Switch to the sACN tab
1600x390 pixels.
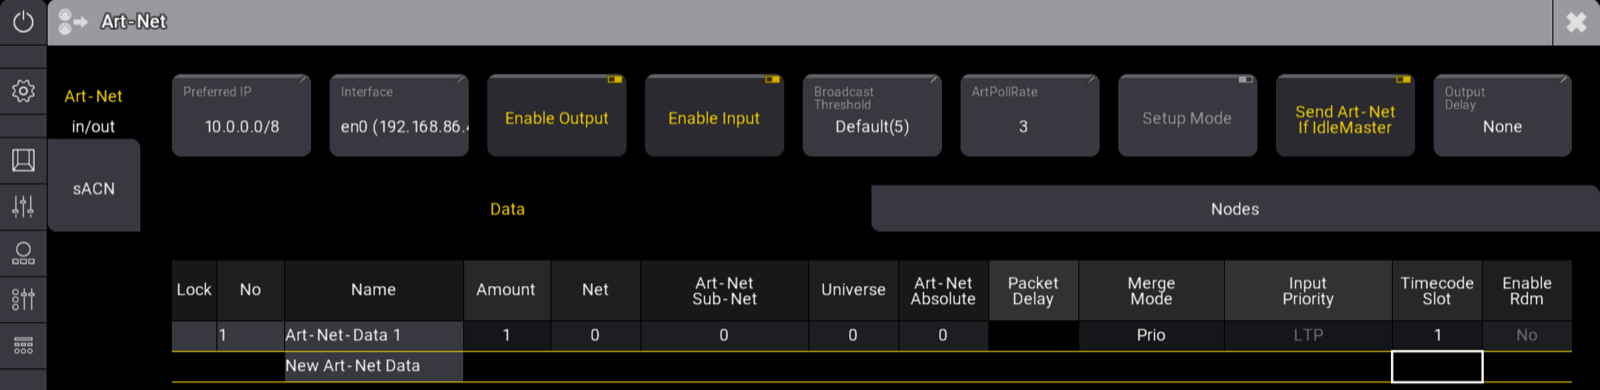[x=94, y=186]
